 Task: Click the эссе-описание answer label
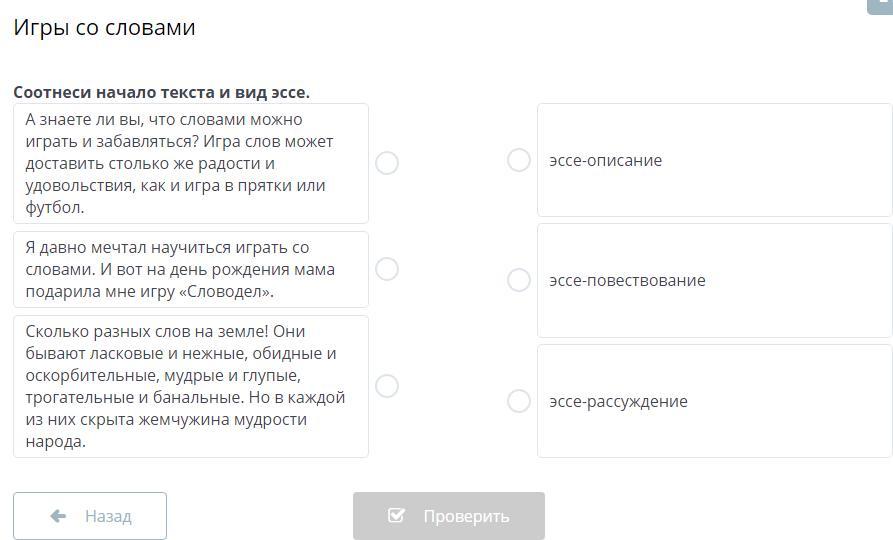pos(605,160)
